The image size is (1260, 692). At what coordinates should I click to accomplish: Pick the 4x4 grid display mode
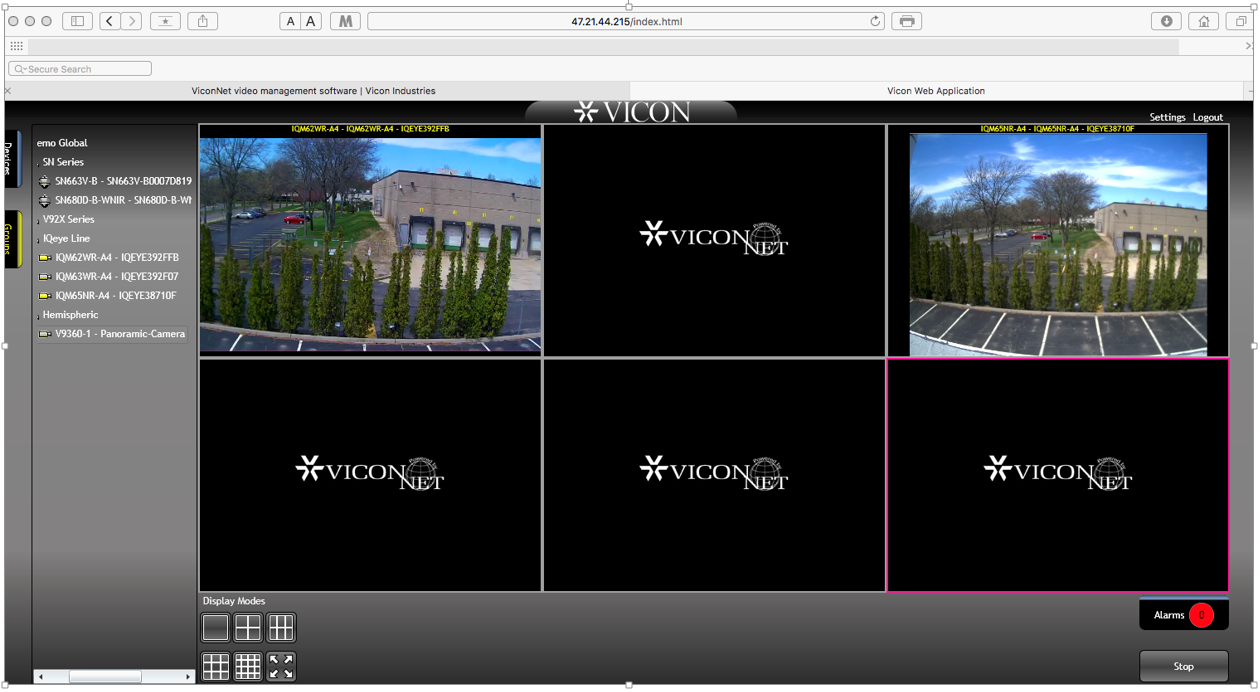pos(248,666)
